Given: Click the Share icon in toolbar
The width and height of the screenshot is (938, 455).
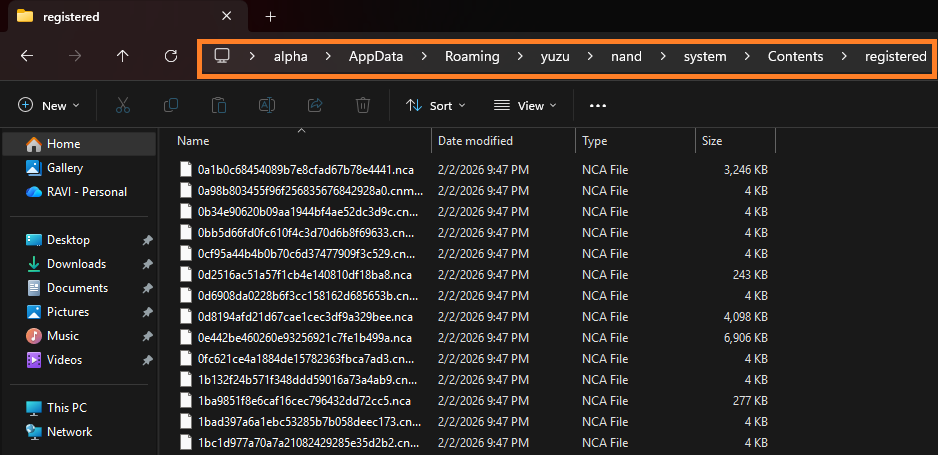Looking at the screenshot, I should [x=315, y=105].
